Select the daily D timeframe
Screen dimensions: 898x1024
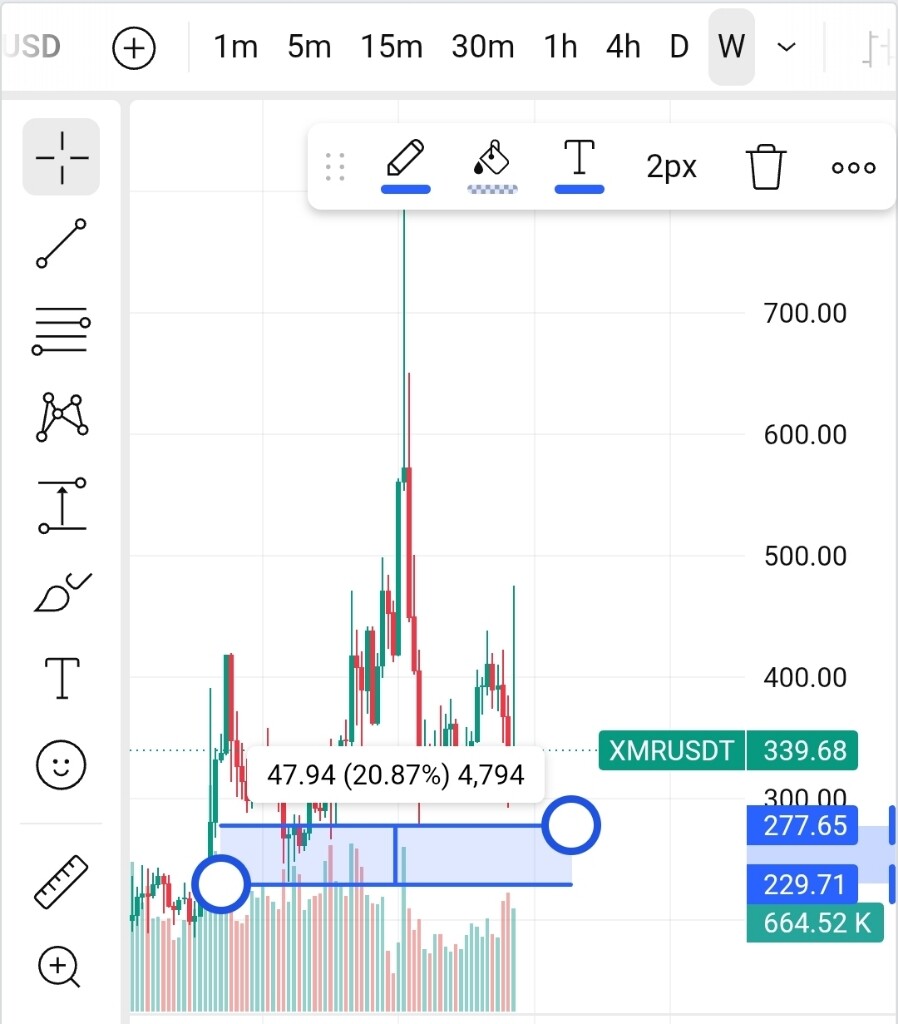point(679,47)
